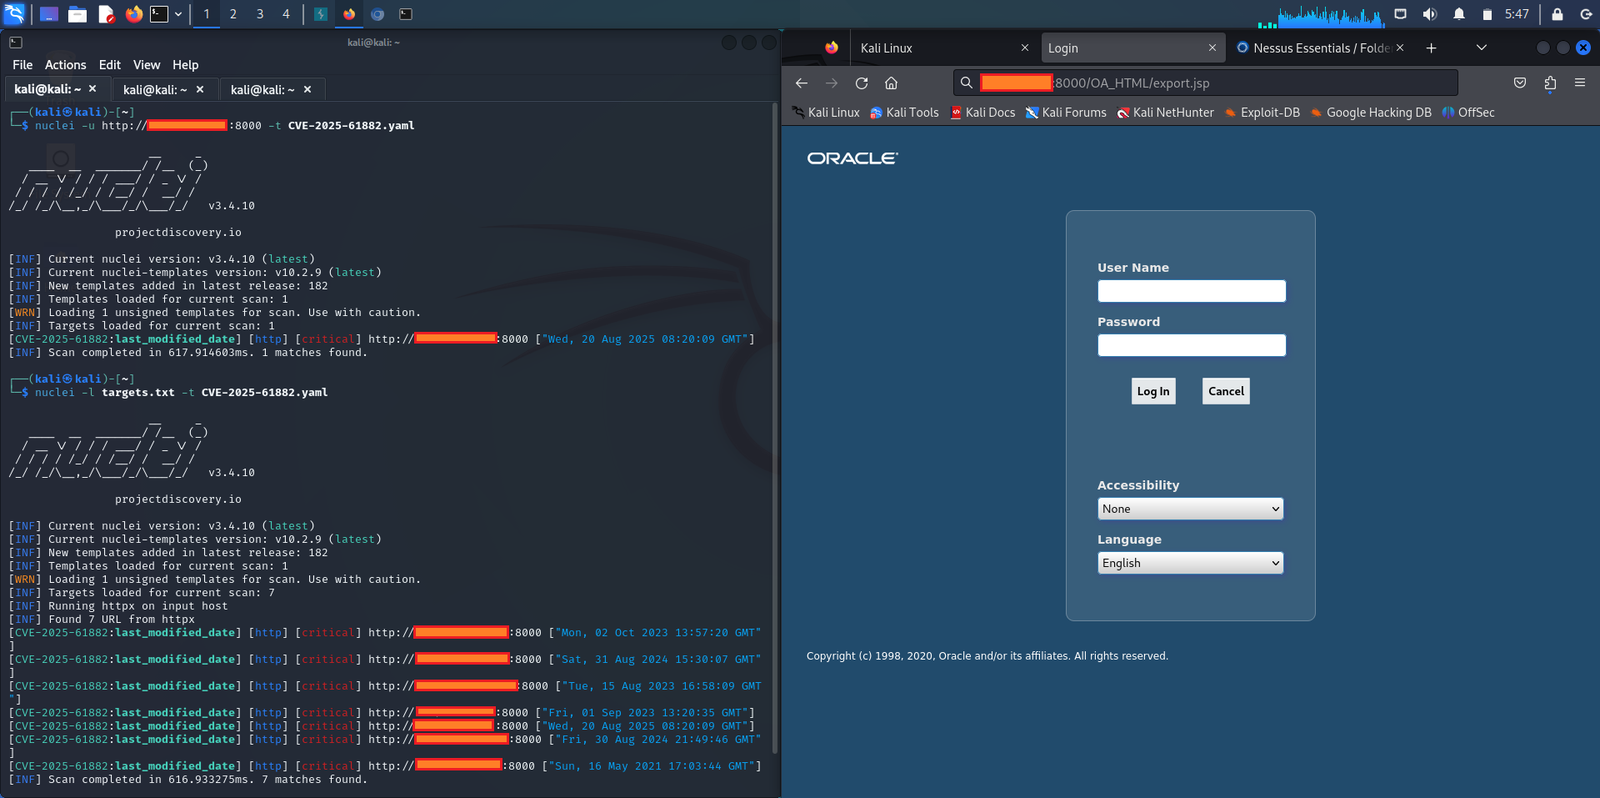Open the log out power icon

point(1586,14)
